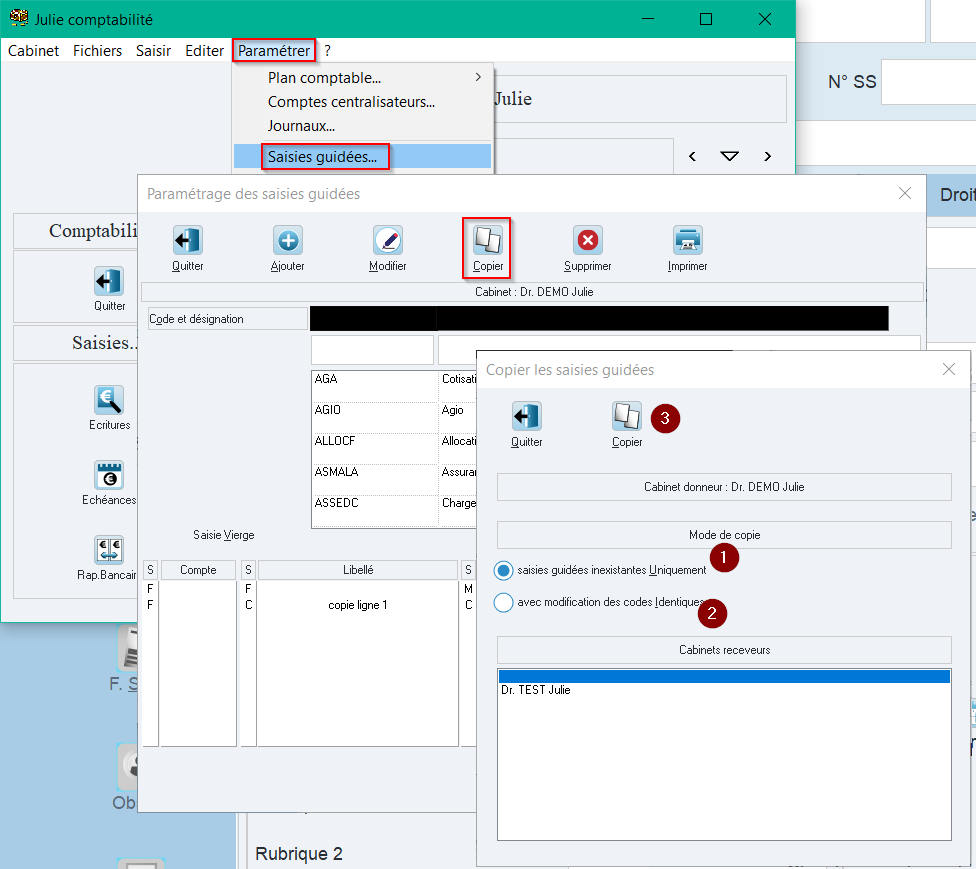The height and width of the screenshot is (869, 976).
Task: Click the Compte column header
Action: [x=198, y=570]
